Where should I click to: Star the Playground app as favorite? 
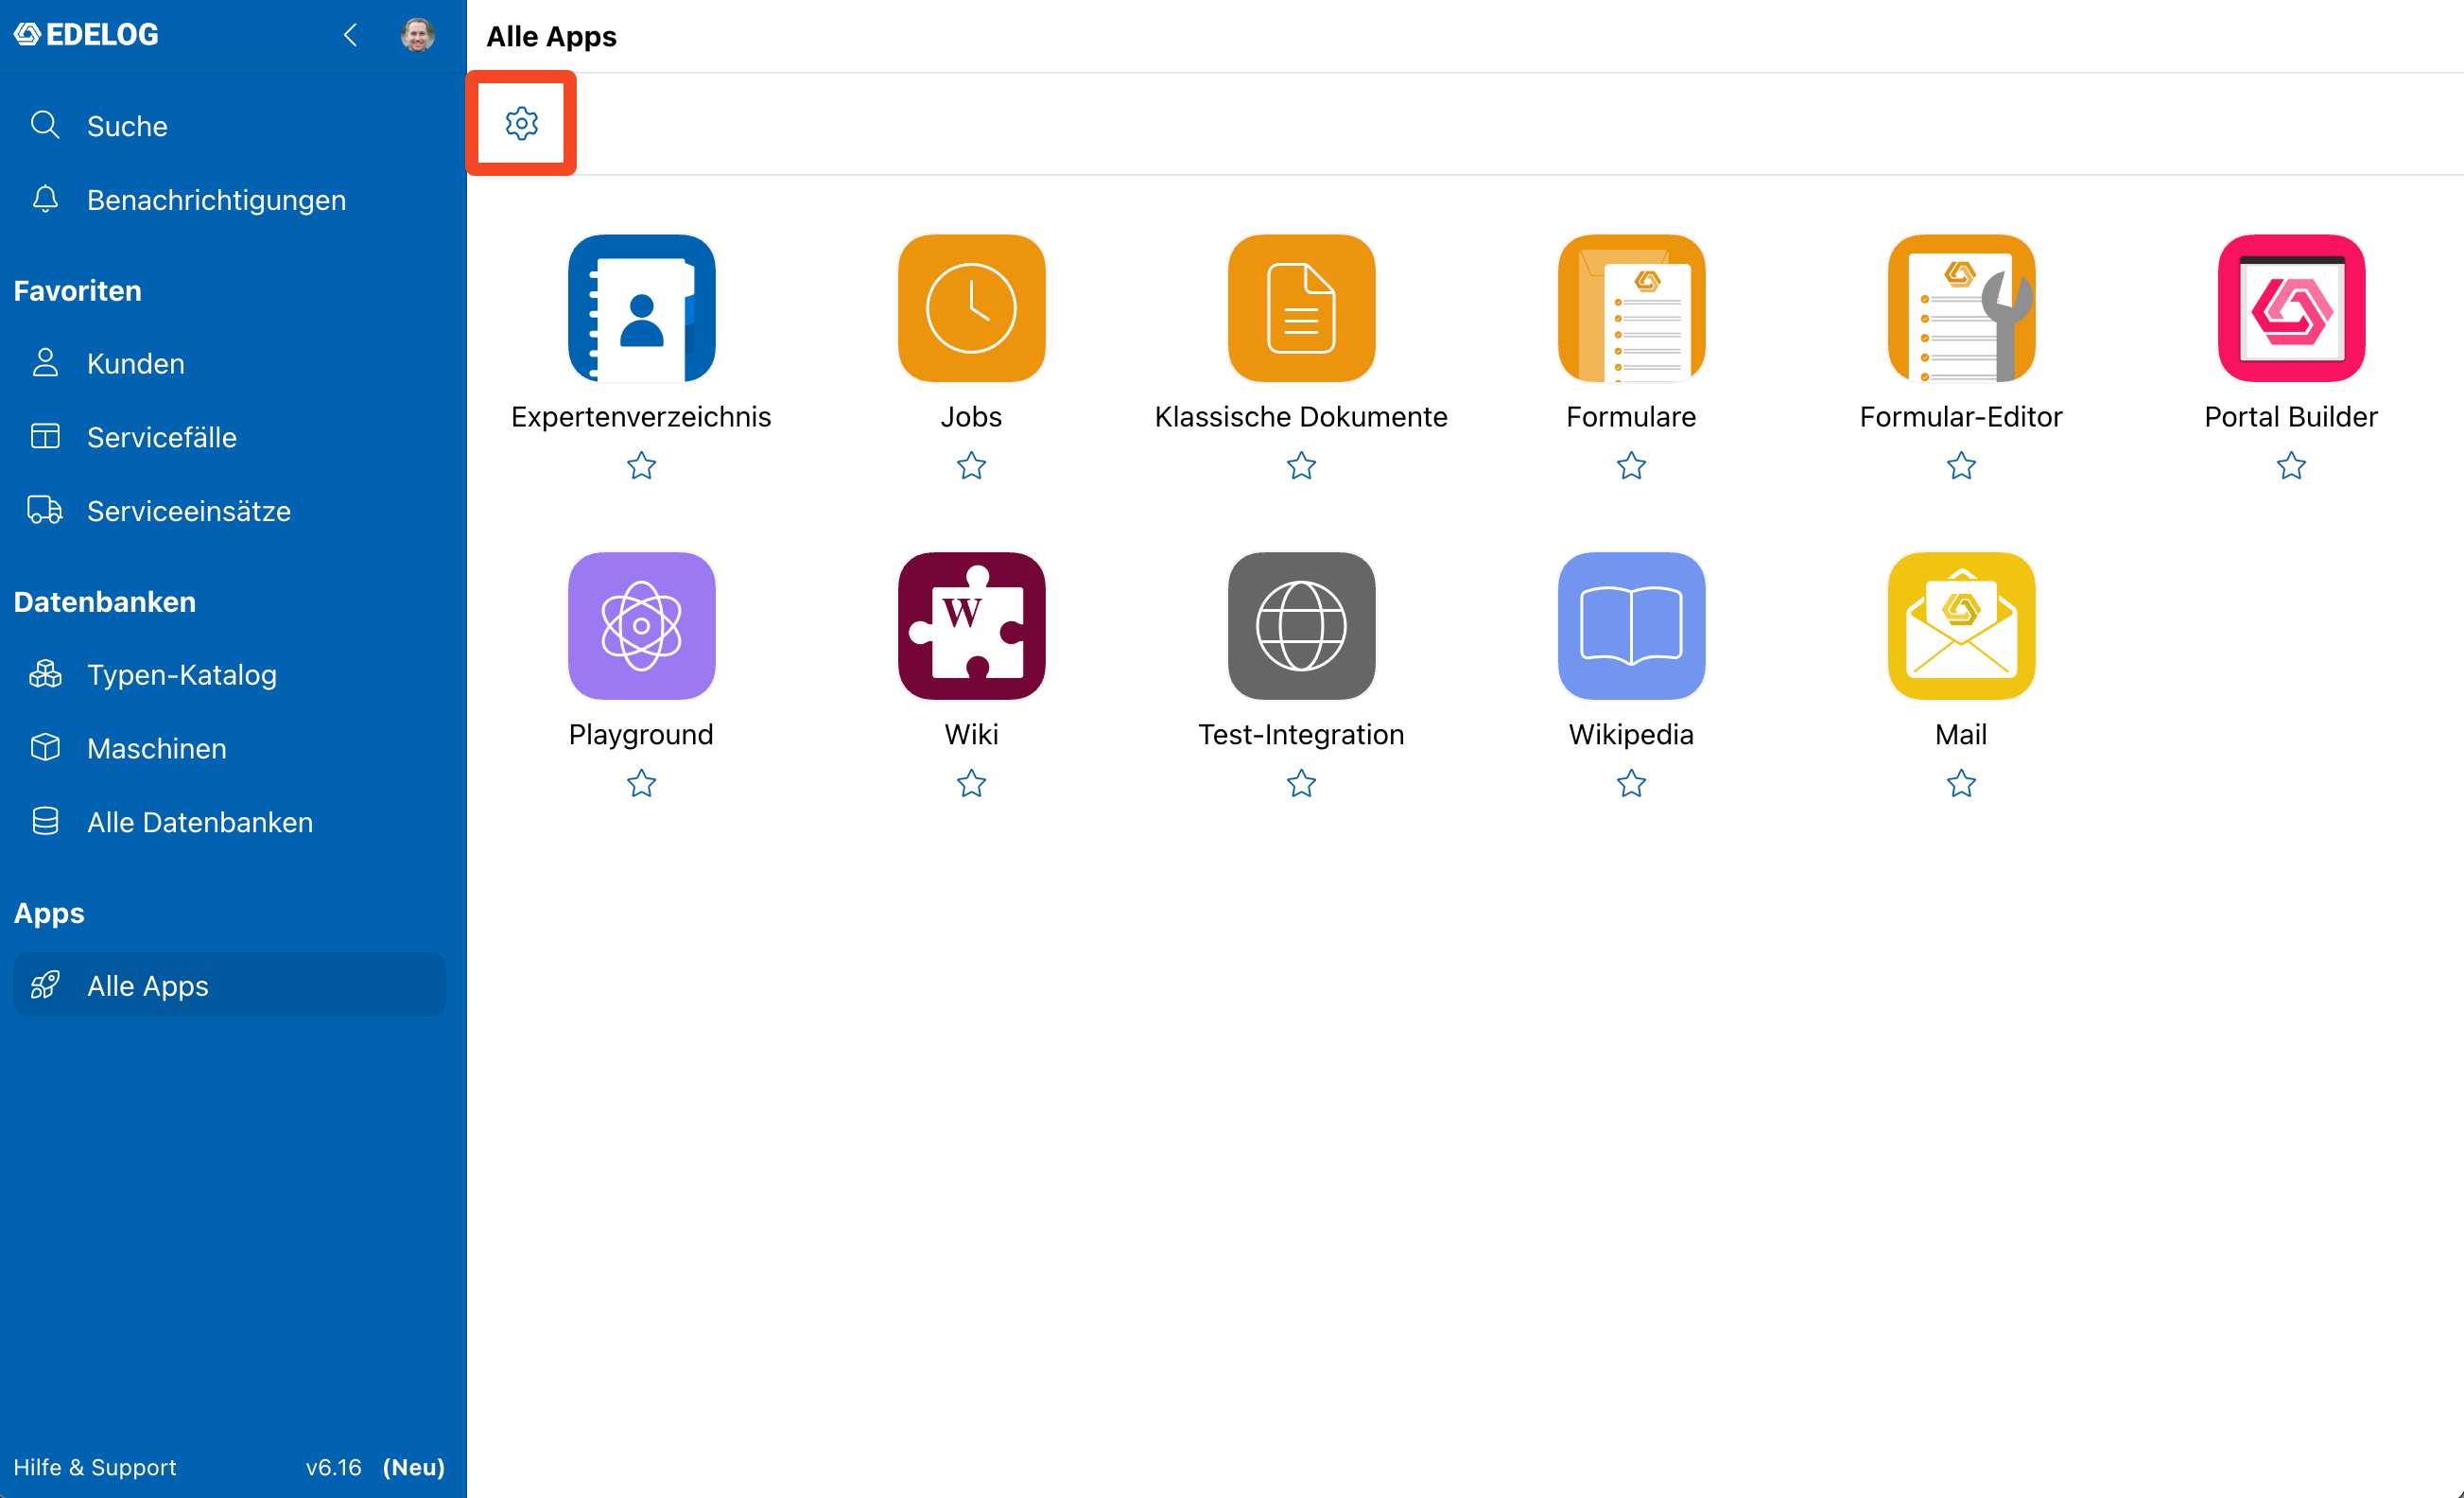641,784
